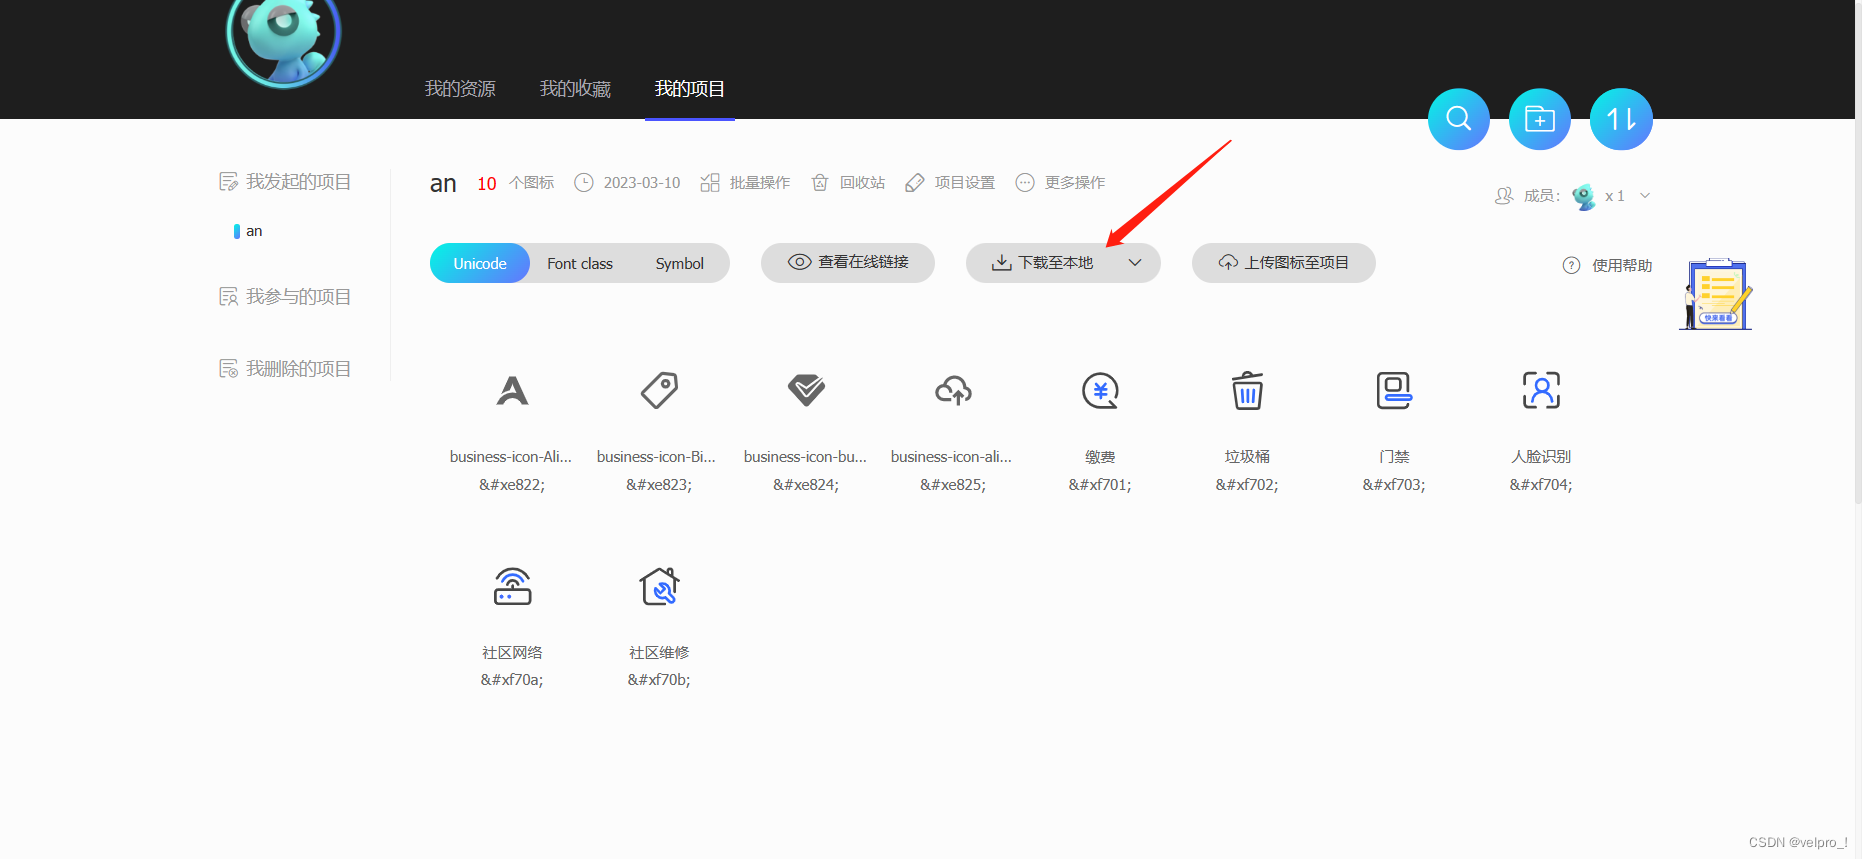Select the 社区网络 router wifi icon
Image resolution: width=1862 pixels, height=859 pixels.
click(512, 586)
